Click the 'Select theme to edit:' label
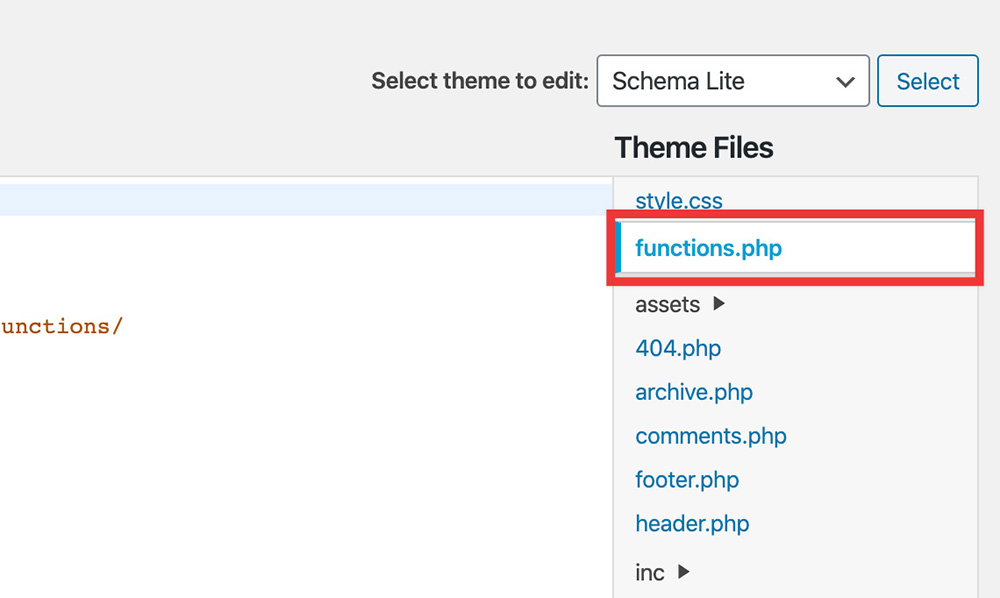Image resolution: width=1000 pixels, height=598 pixels. pyautogui.click(x=480, y=81)
